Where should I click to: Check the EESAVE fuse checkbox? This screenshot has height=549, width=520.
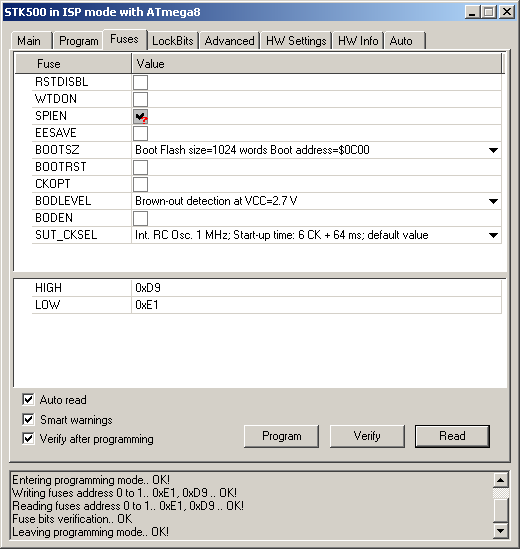coord(140,133)
